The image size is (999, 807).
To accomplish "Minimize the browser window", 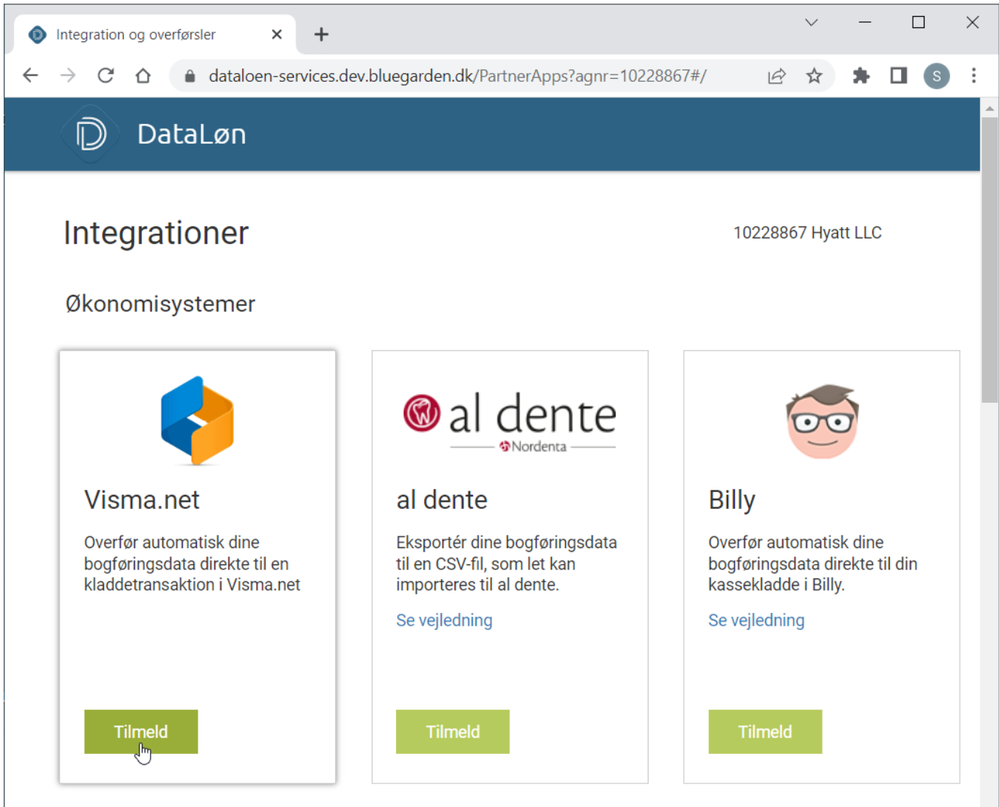I will click(865, 22).
